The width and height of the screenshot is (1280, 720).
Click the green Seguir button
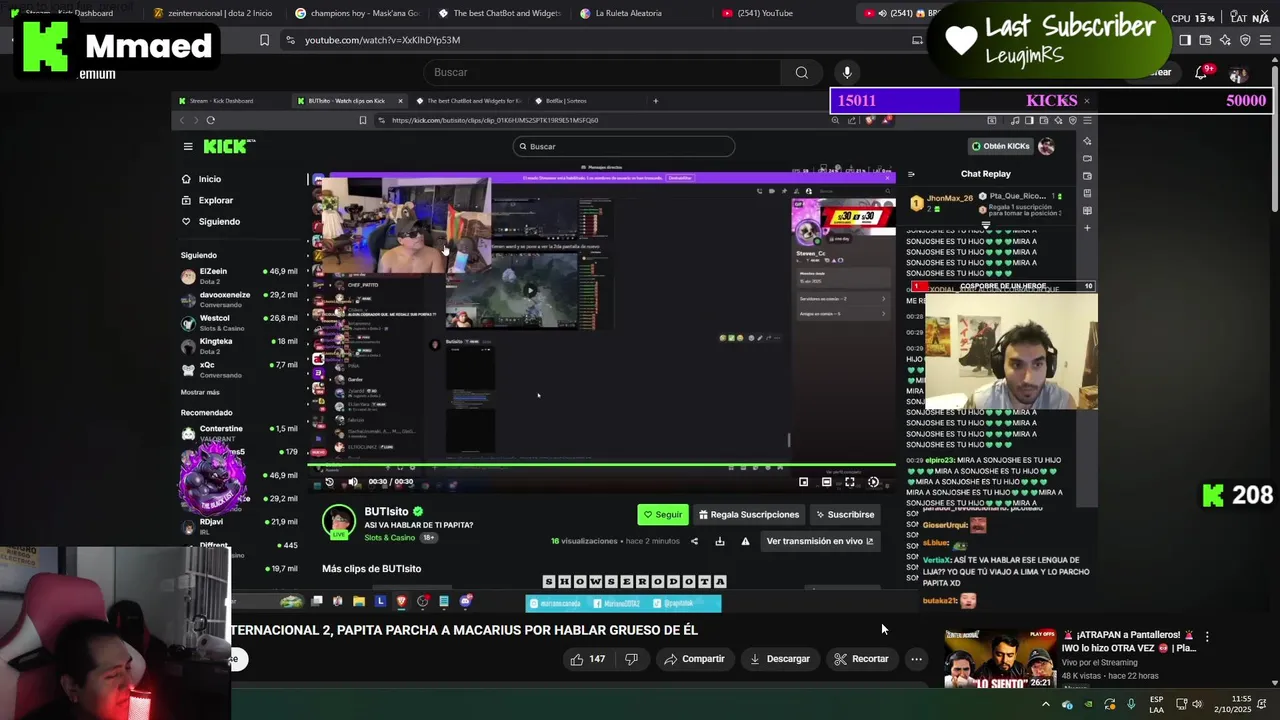[663, 514]
